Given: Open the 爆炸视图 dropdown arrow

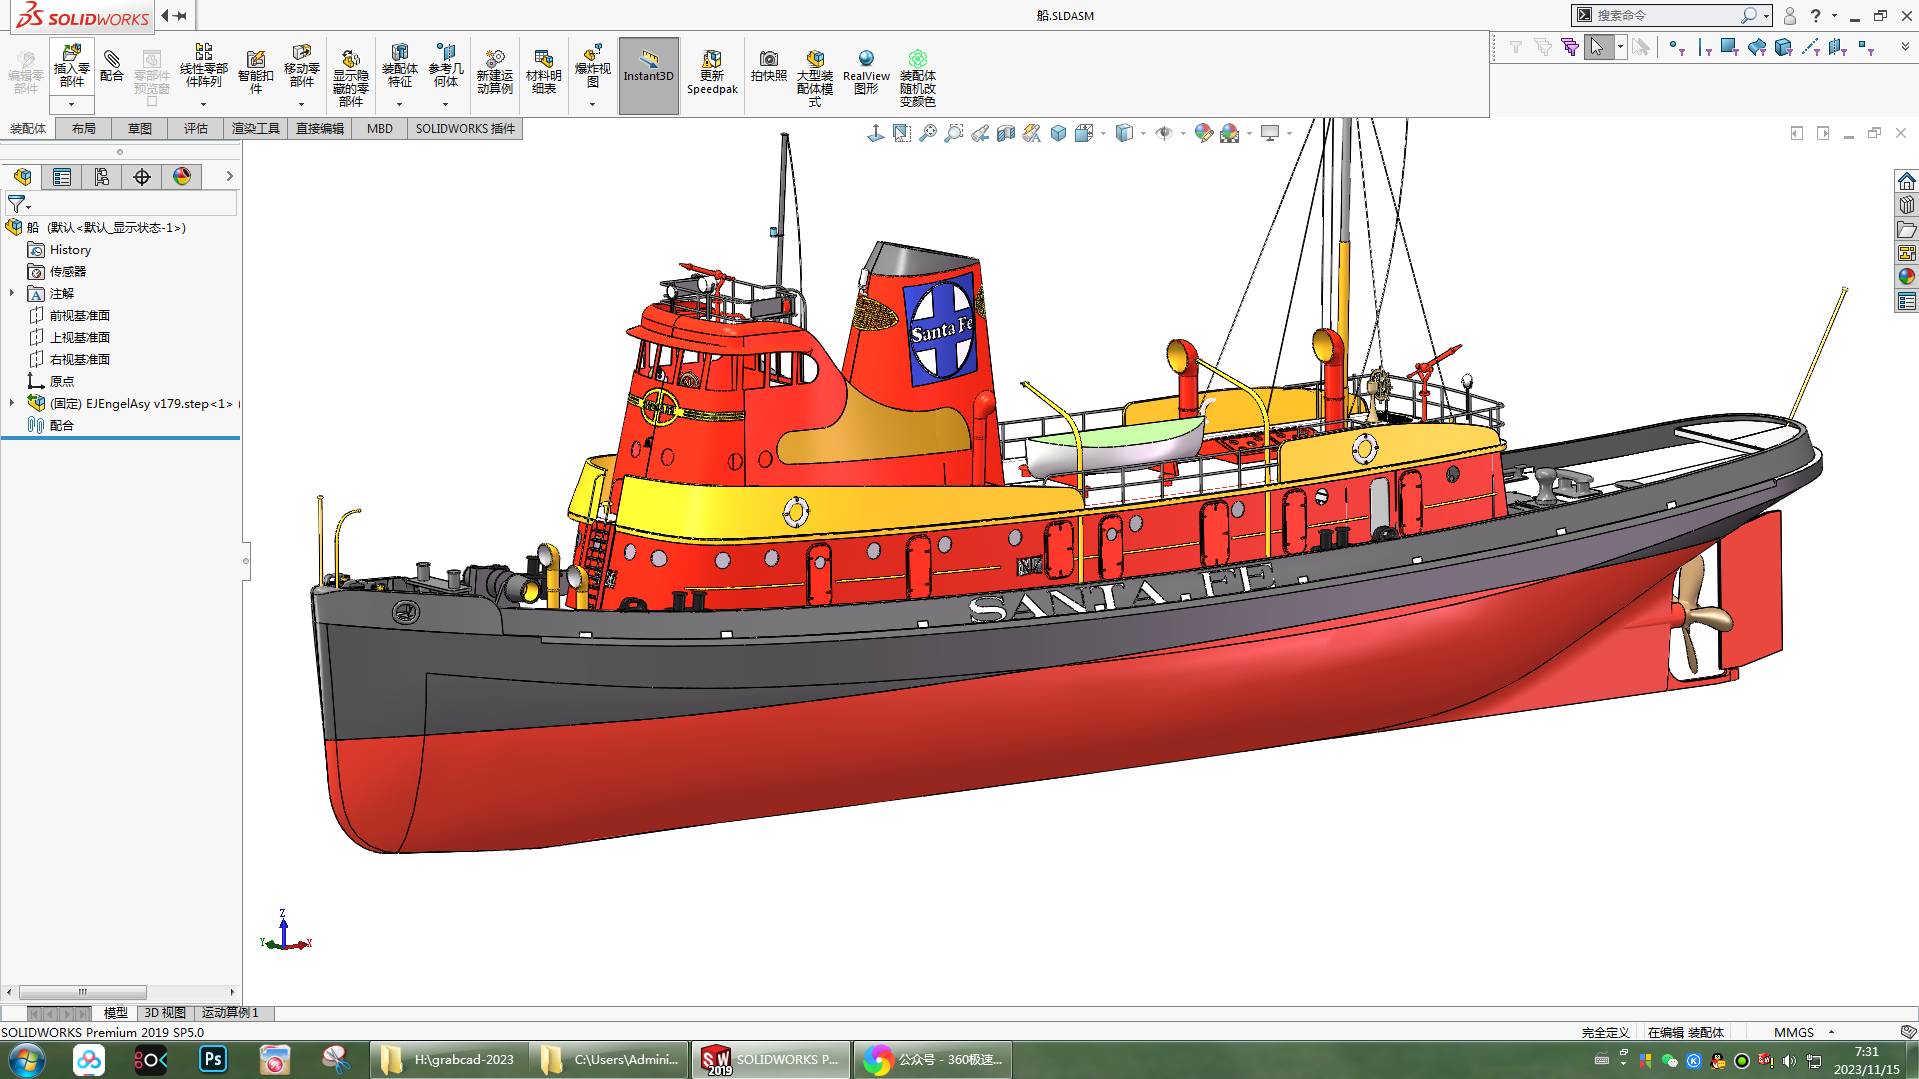Looking at the screenshot, I should [593, 104].
